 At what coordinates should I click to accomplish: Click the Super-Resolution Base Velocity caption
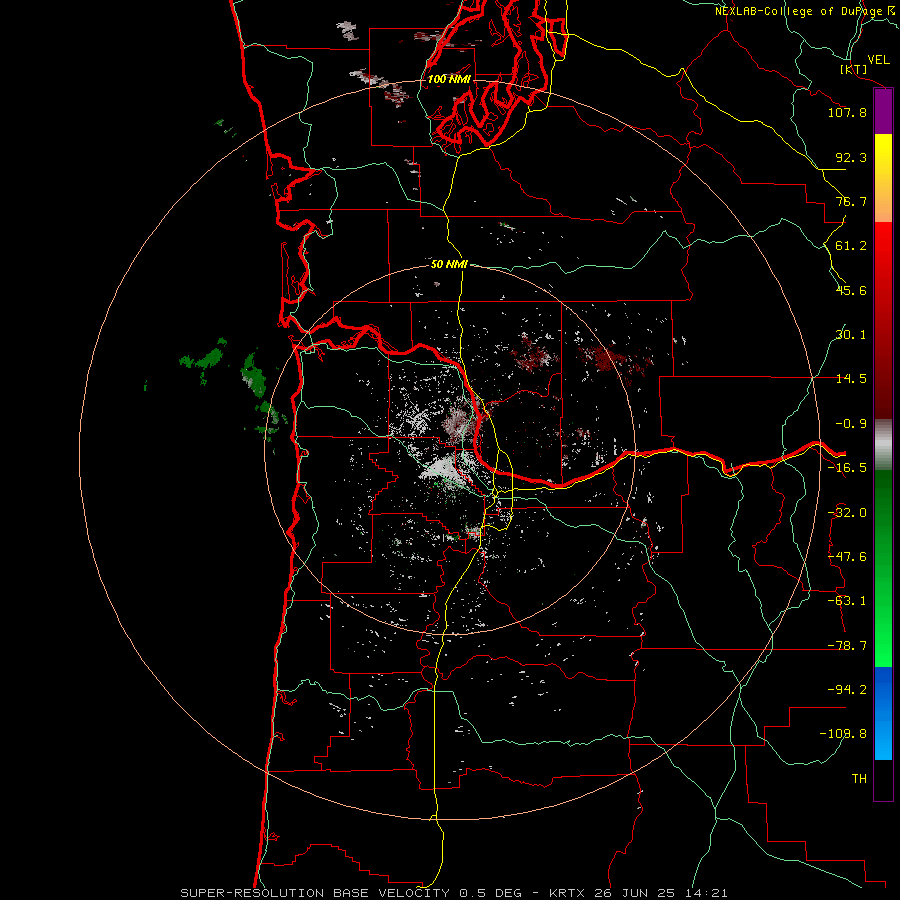453,893
